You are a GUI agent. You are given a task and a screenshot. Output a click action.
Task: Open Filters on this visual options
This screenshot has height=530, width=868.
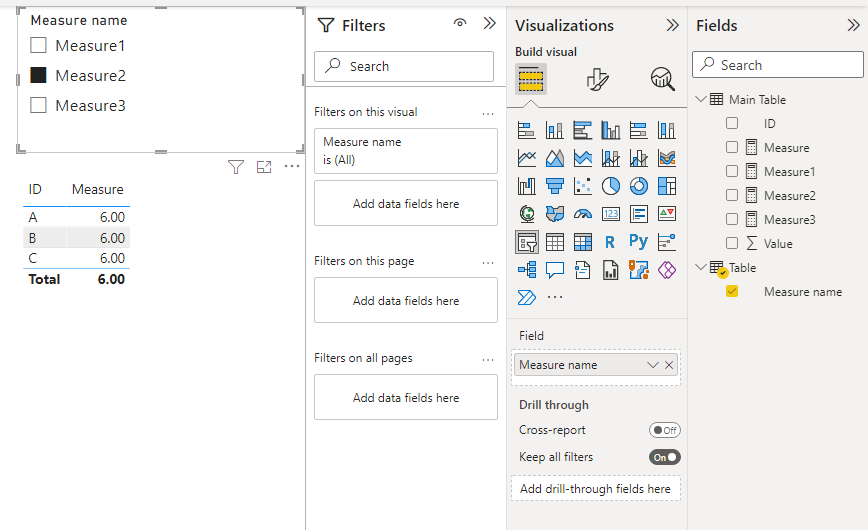488,114
